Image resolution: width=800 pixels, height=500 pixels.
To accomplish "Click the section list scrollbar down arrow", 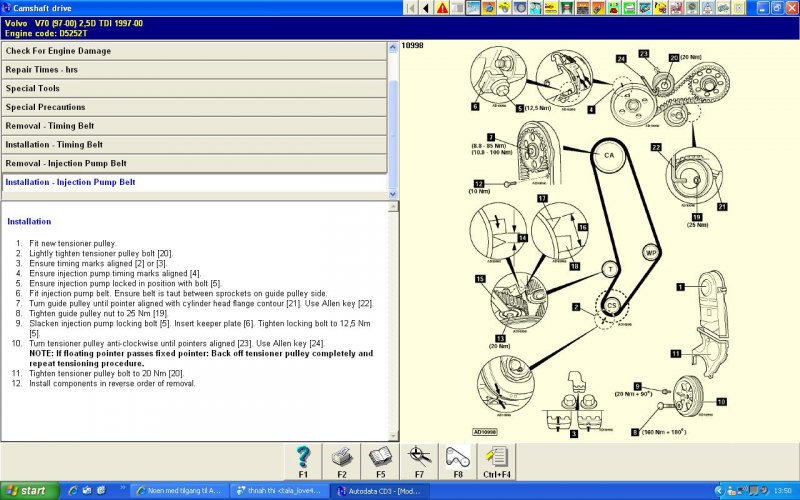I will (x=393, y=194).
